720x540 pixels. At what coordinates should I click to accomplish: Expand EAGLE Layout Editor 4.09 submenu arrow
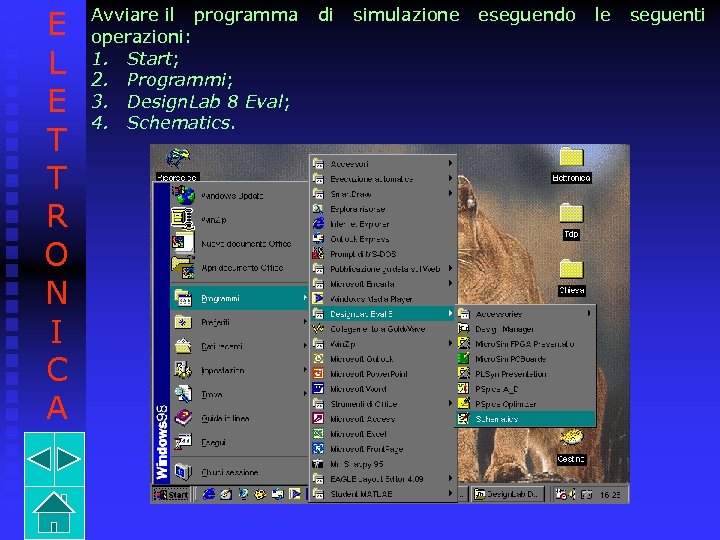pos(450,478)
